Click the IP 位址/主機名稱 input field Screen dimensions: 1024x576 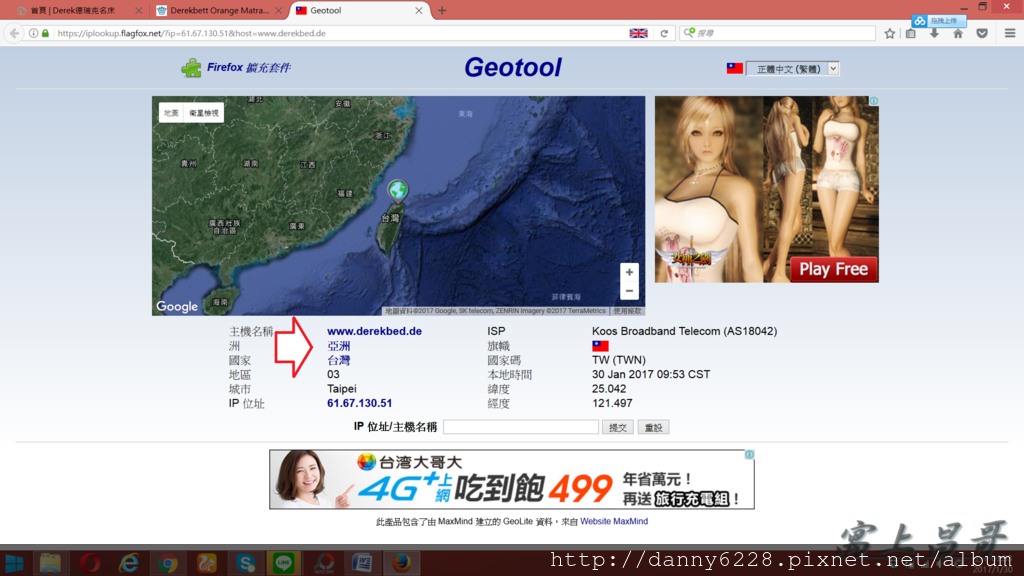[520, 426]
